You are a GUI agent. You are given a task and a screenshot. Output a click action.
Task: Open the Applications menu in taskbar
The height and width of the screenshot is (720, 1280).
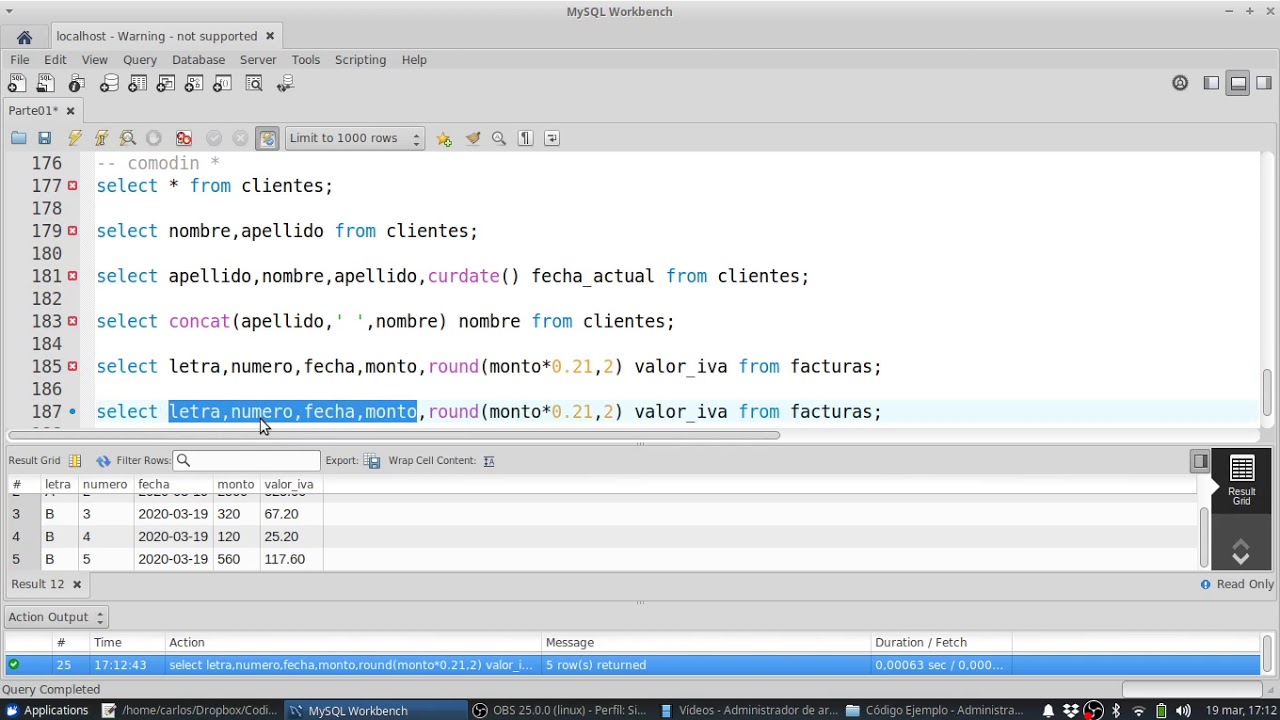pos(47,711)
